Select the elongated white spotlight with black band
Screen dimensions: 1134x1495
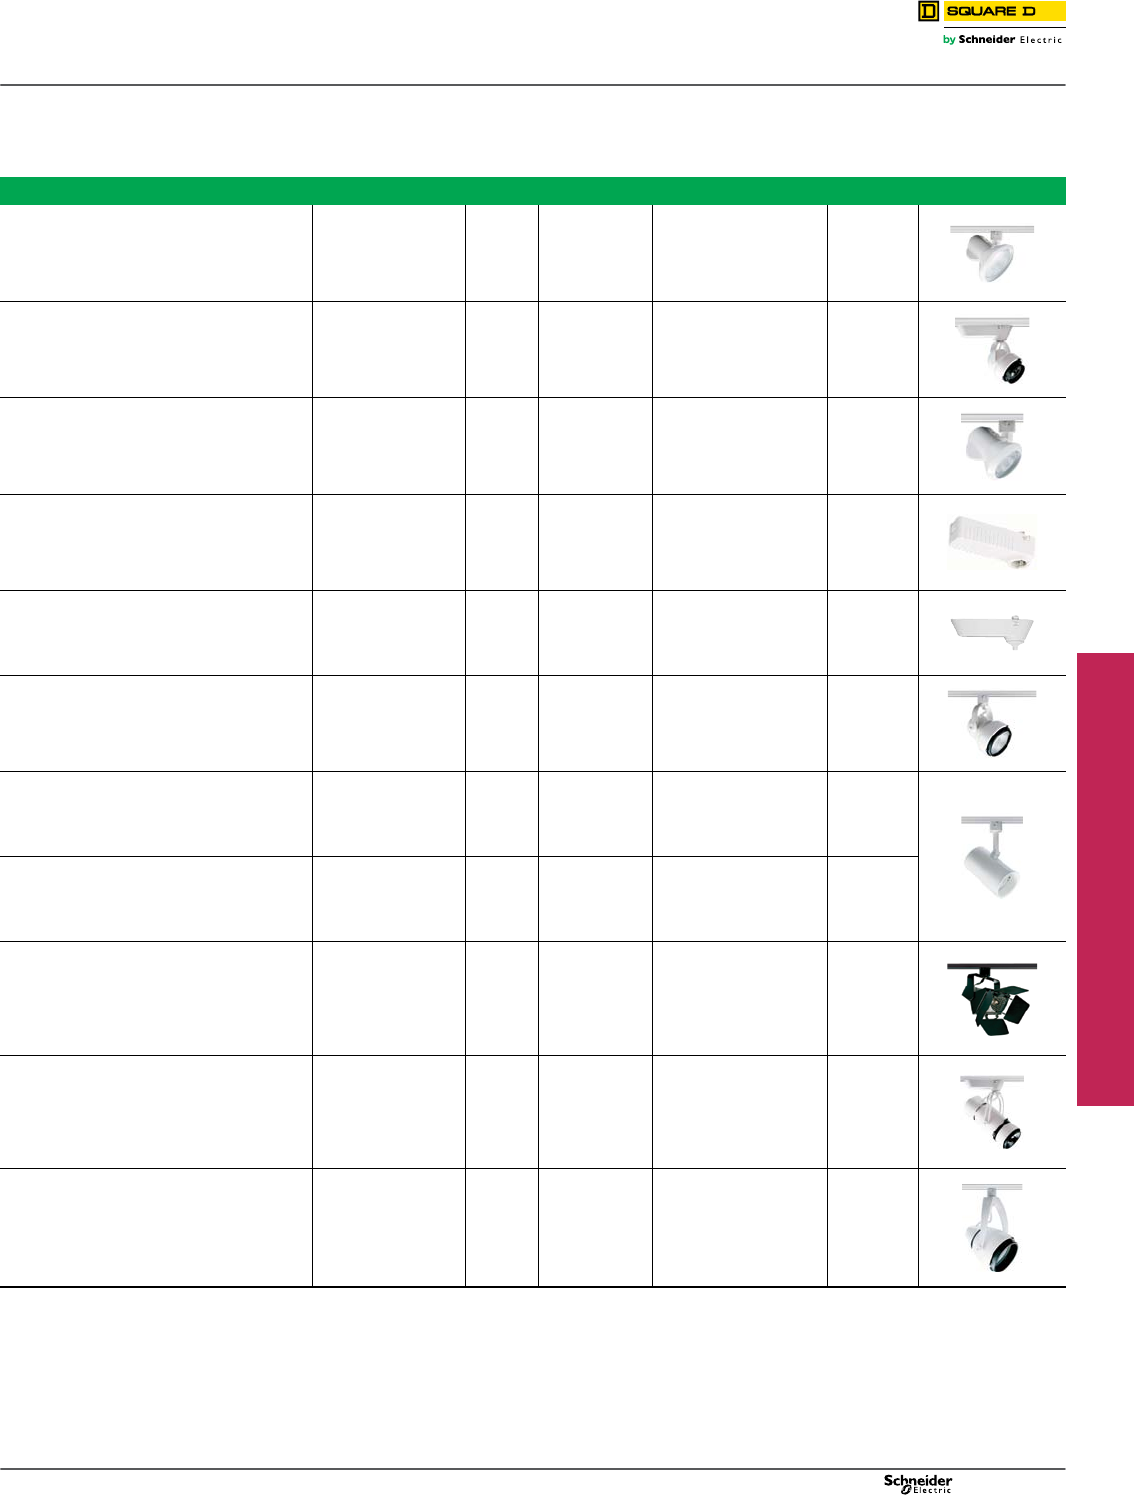click(x=992, y=1112)
